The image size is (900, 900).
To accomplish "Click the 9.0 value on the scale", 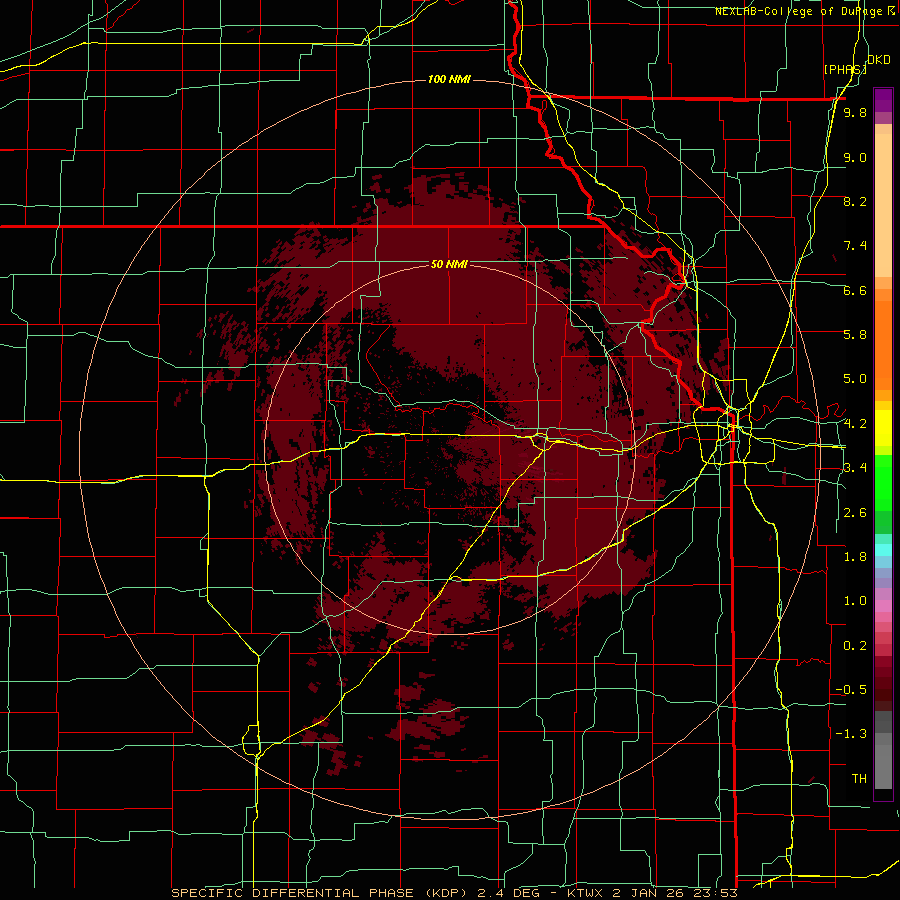I will coord(855,158).
